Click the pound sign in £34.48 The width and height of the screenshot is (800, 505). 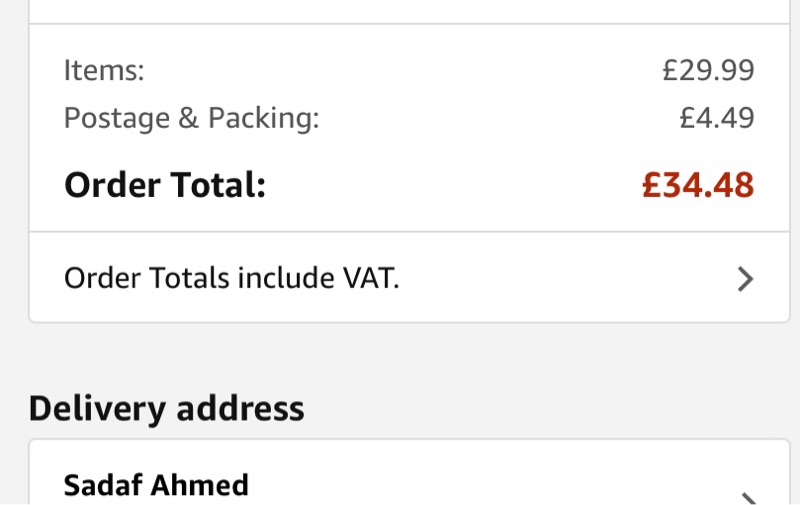tap(651, 185)
